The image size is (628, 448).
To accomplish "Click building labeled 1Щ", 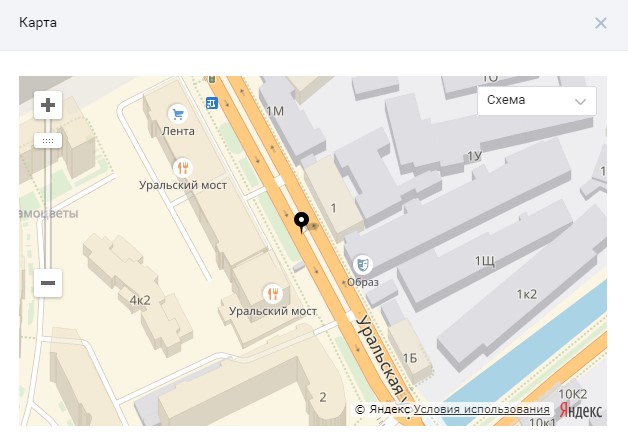I will 485,261.
